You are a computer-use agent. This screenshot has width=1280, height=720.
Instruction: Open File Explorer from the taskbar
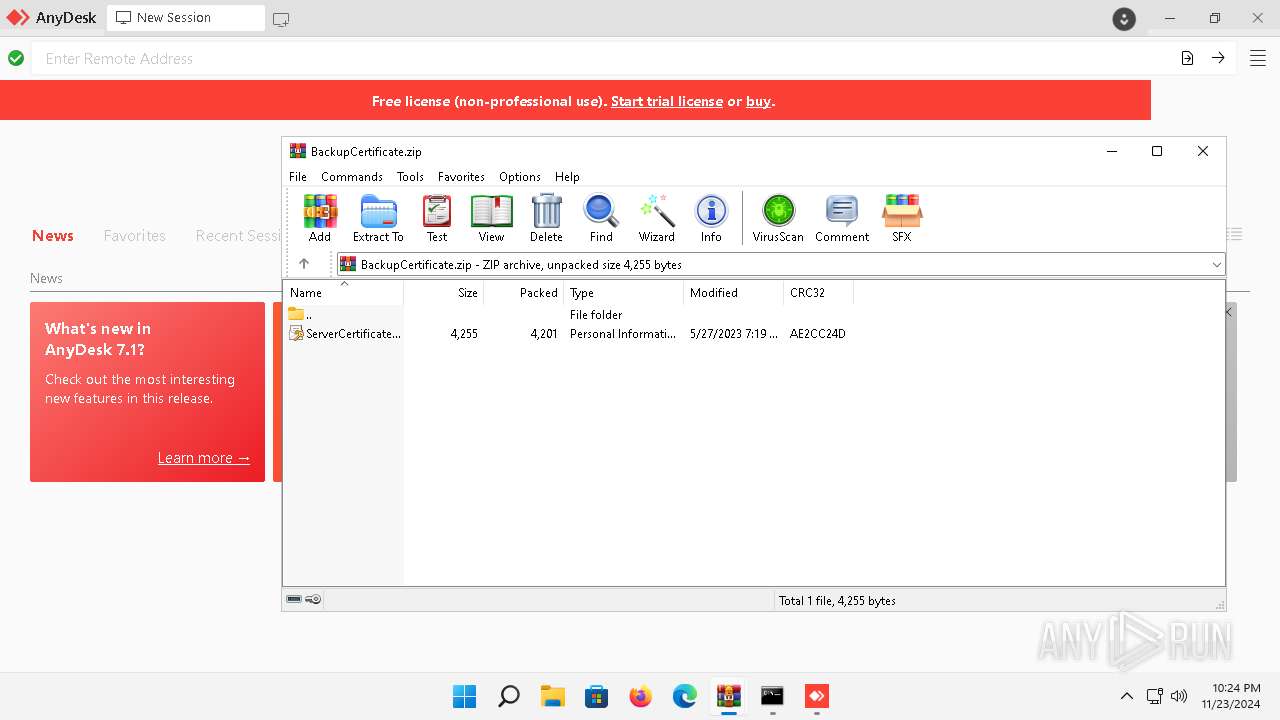point(553,696)
